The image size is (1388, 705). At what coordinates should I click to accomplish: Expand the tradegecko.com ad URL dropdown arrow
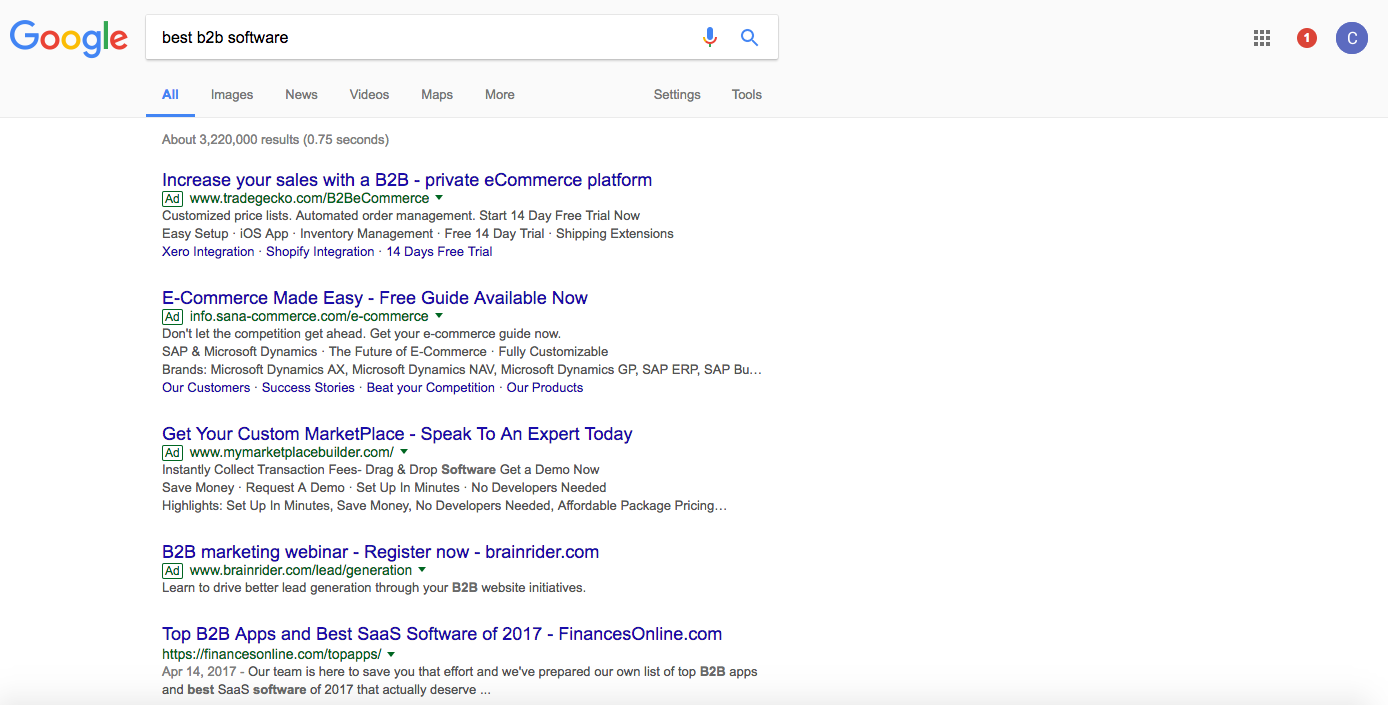pos(439,198)
